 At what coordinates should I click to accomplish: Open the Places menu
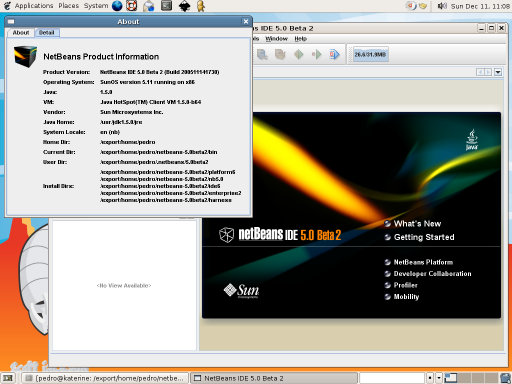68,6
